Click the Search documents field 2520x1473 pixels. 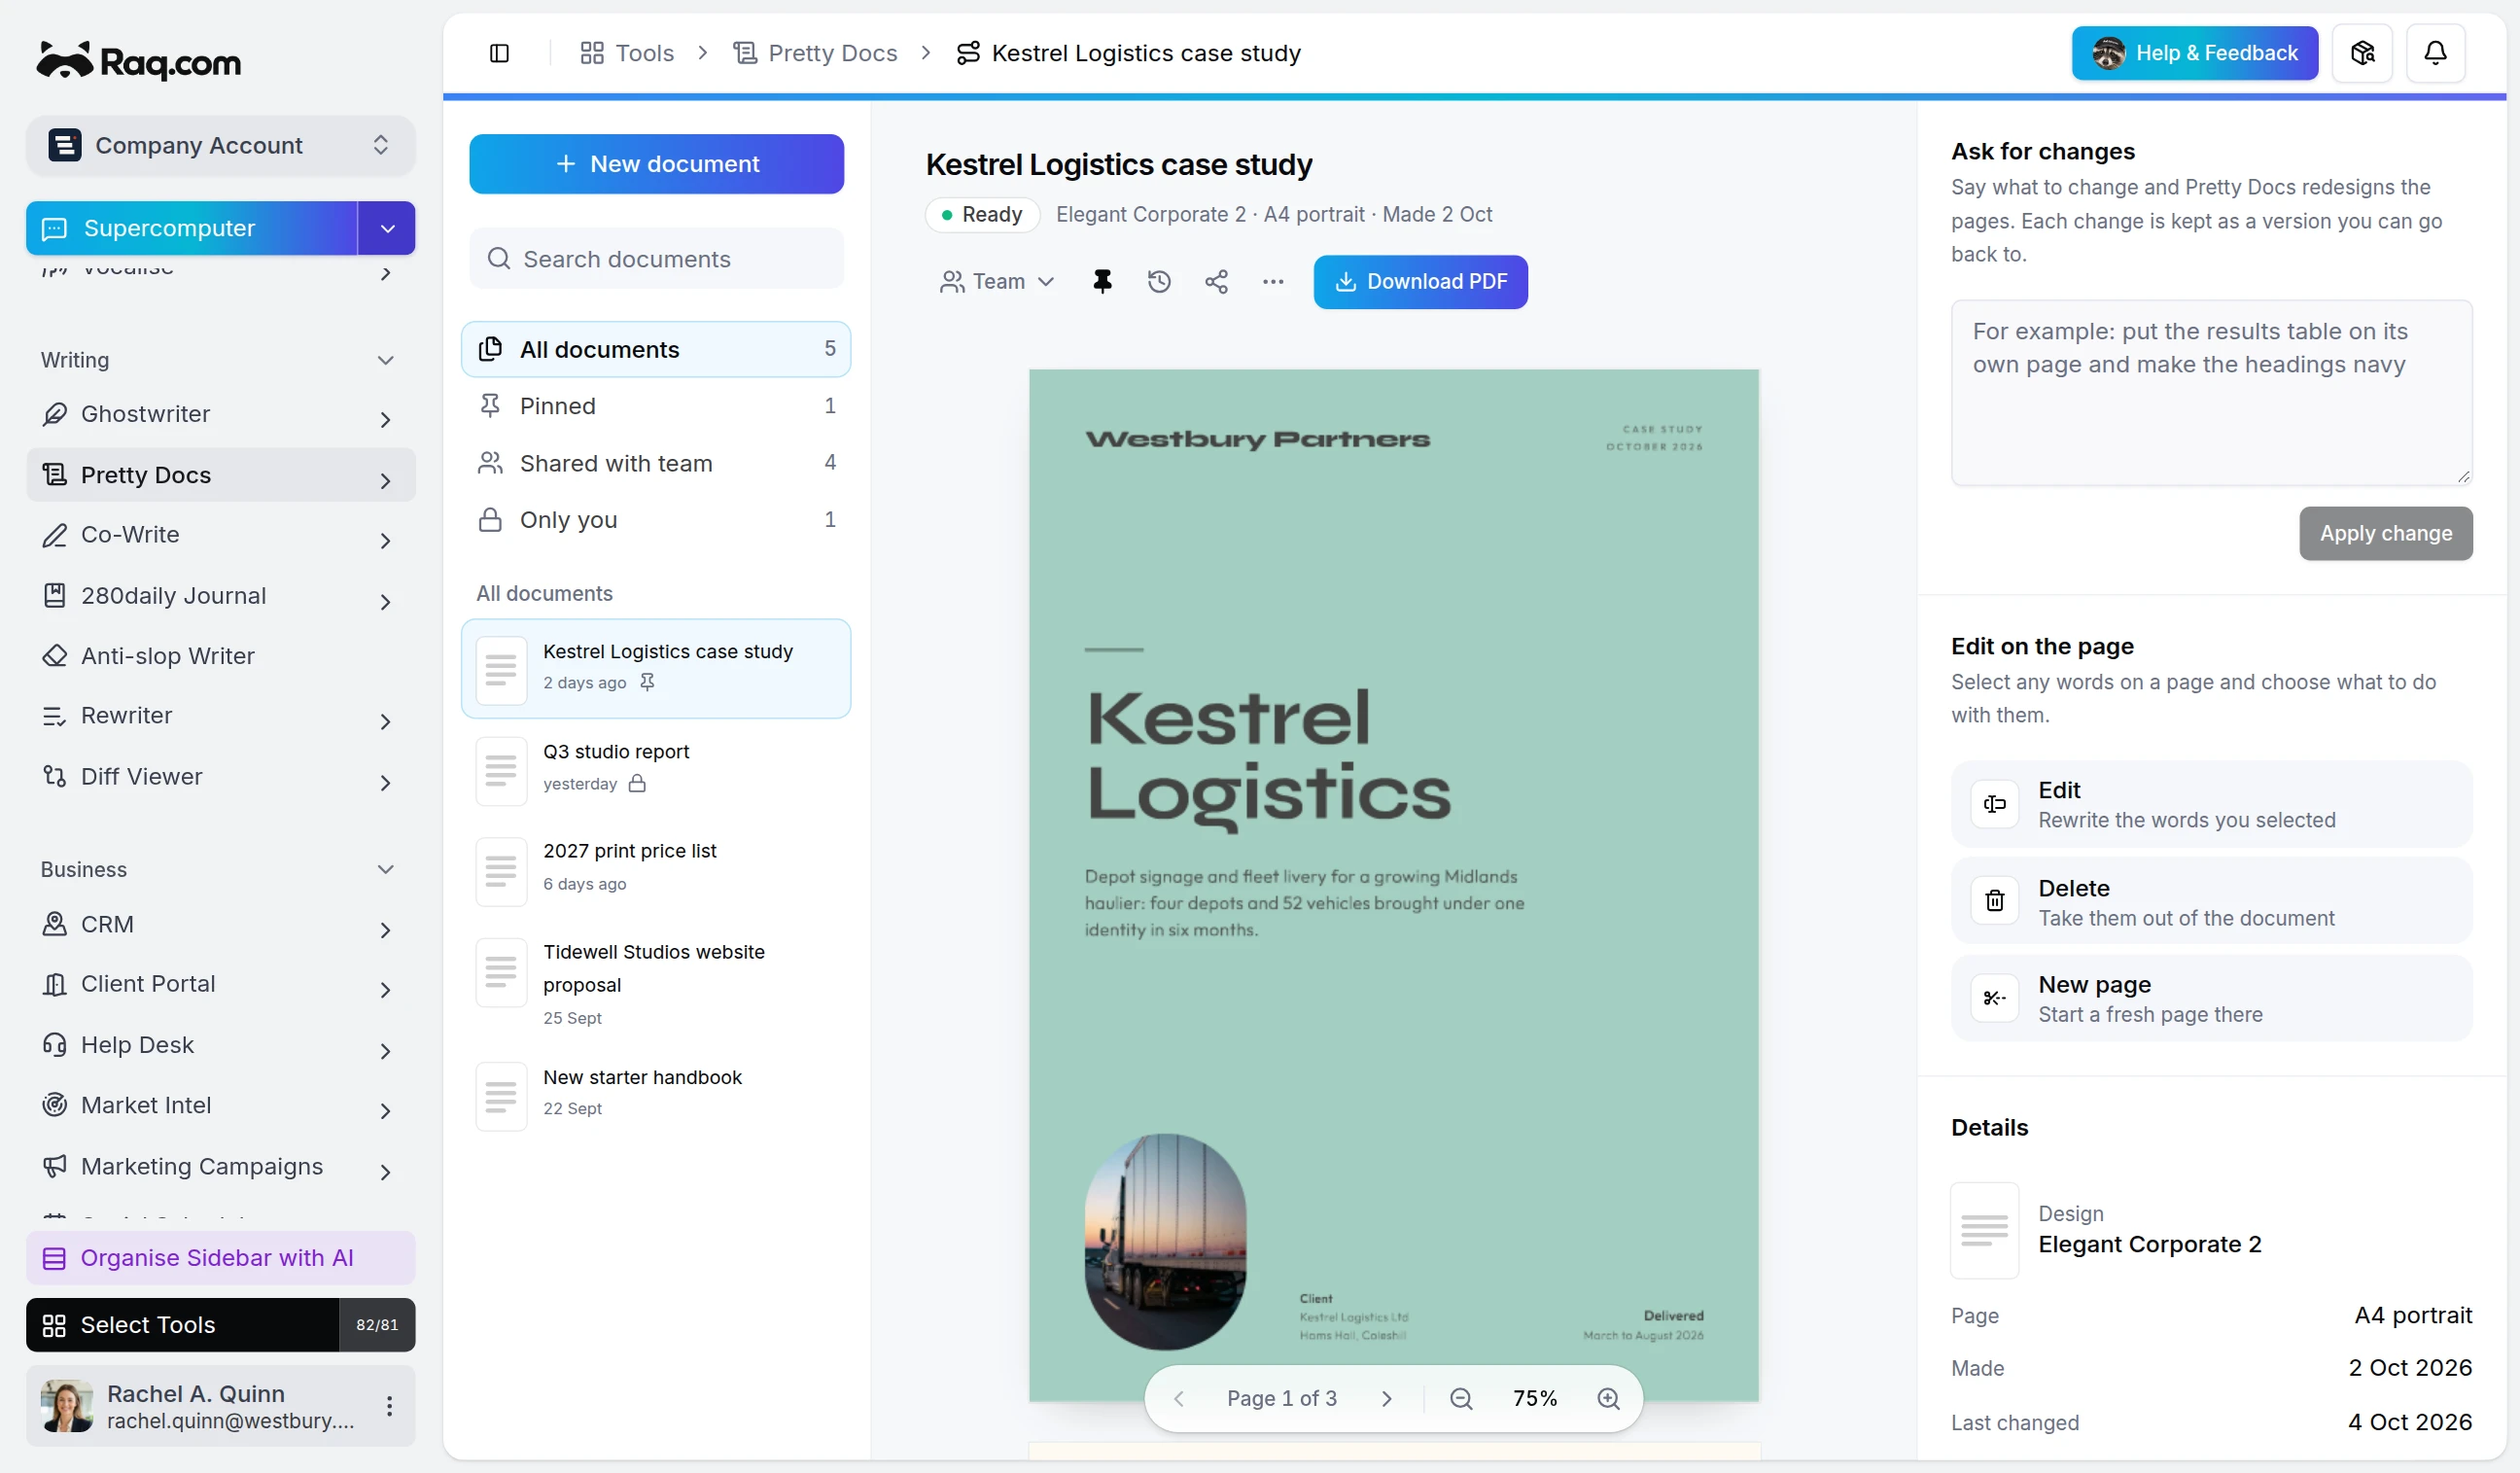pos(656,259)
